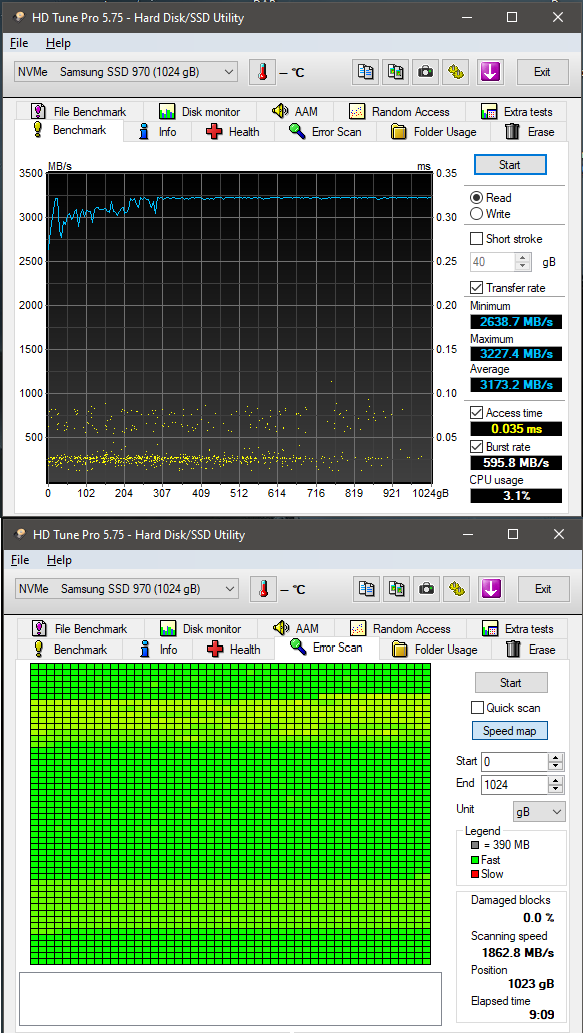Select the Read radio button
The width and height of the screenshot is (583, 1033).
(476, 198)
